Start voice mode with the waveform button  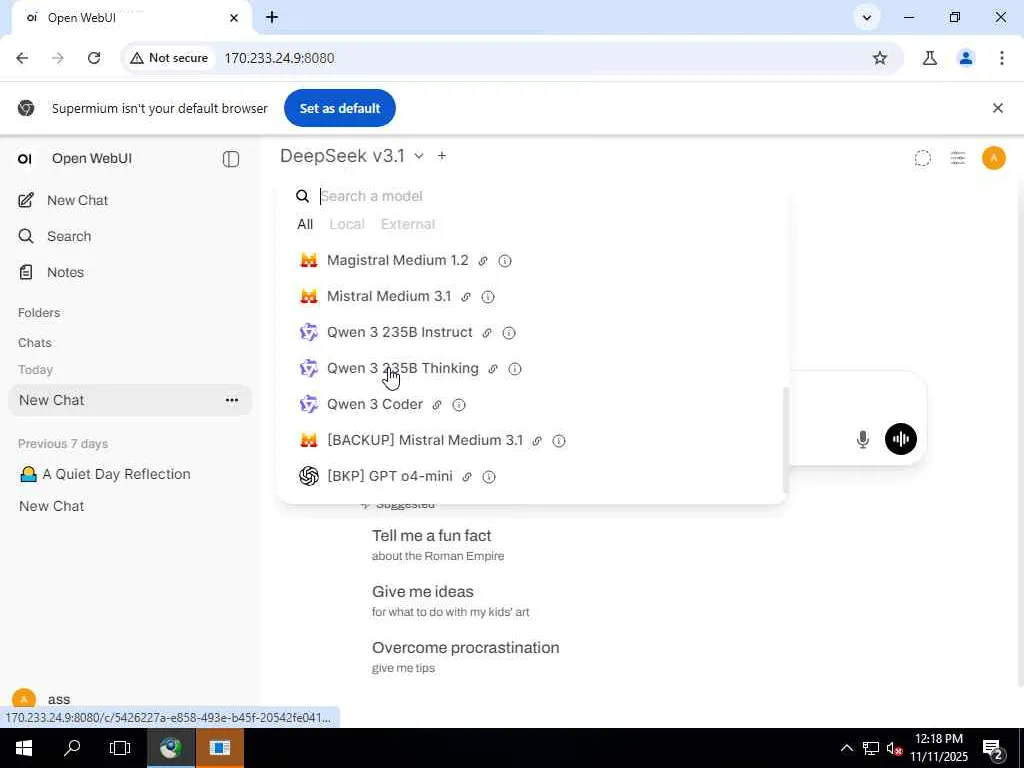901,439
